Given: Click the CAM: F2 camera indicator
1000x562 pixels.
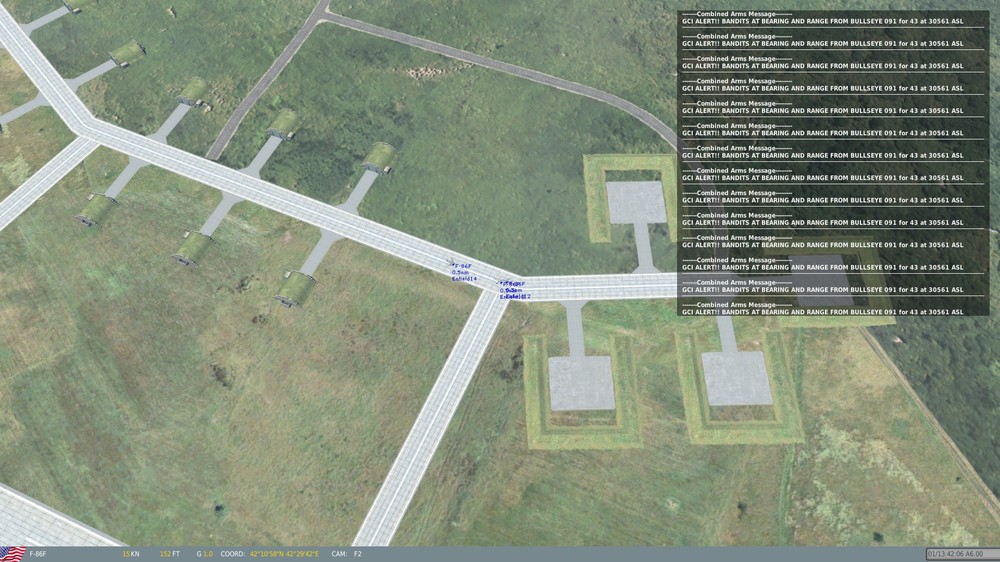Looking at the screenshot, I should [x=346, y=554].
